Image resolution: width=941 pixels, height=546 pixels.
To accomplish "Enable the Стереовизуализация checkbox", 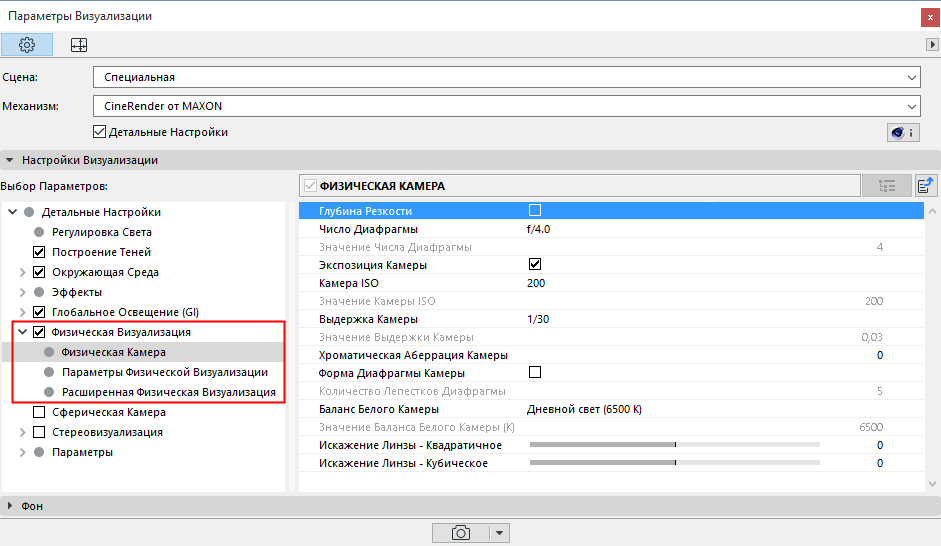I will pyautogui.click(x=39, y=432).
